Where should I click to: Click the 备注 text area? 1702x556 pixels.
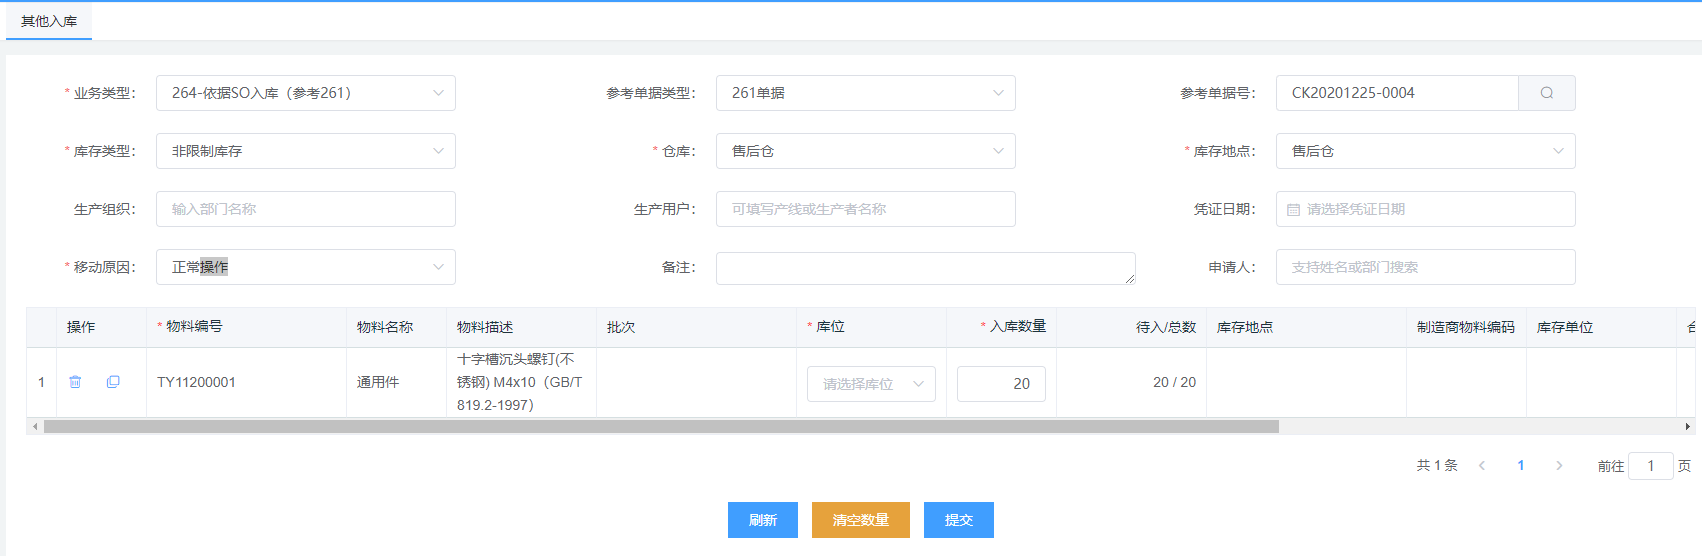click(925, 268)
